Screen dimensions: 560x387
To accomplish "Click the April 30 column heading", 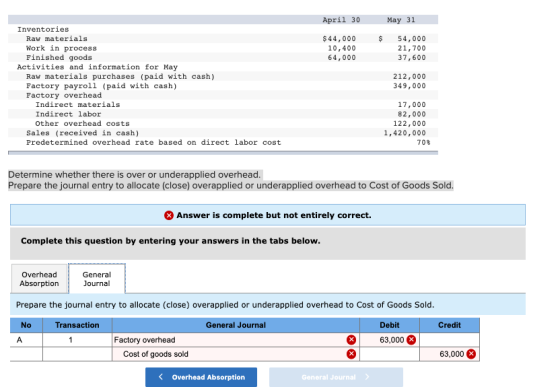I will point(341,20).
